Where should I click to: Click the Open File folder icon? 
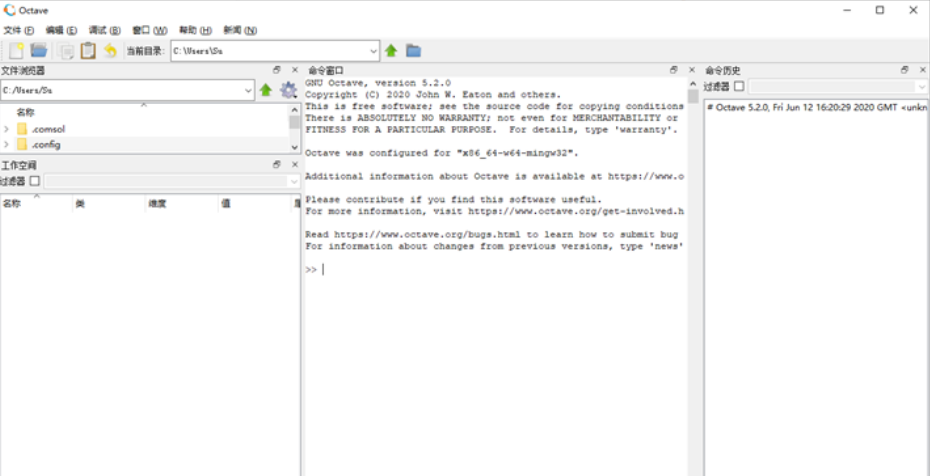[x=39, y=51]
